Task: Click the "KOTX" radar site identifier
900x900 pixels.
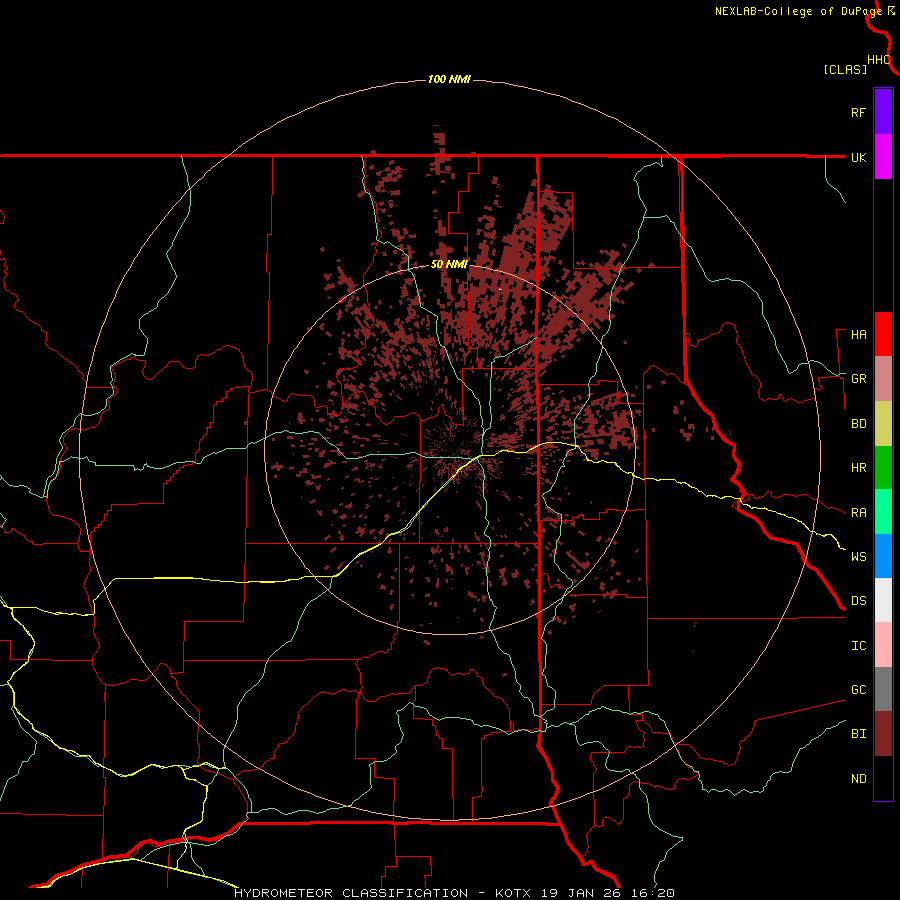Action: pos(513,893)
